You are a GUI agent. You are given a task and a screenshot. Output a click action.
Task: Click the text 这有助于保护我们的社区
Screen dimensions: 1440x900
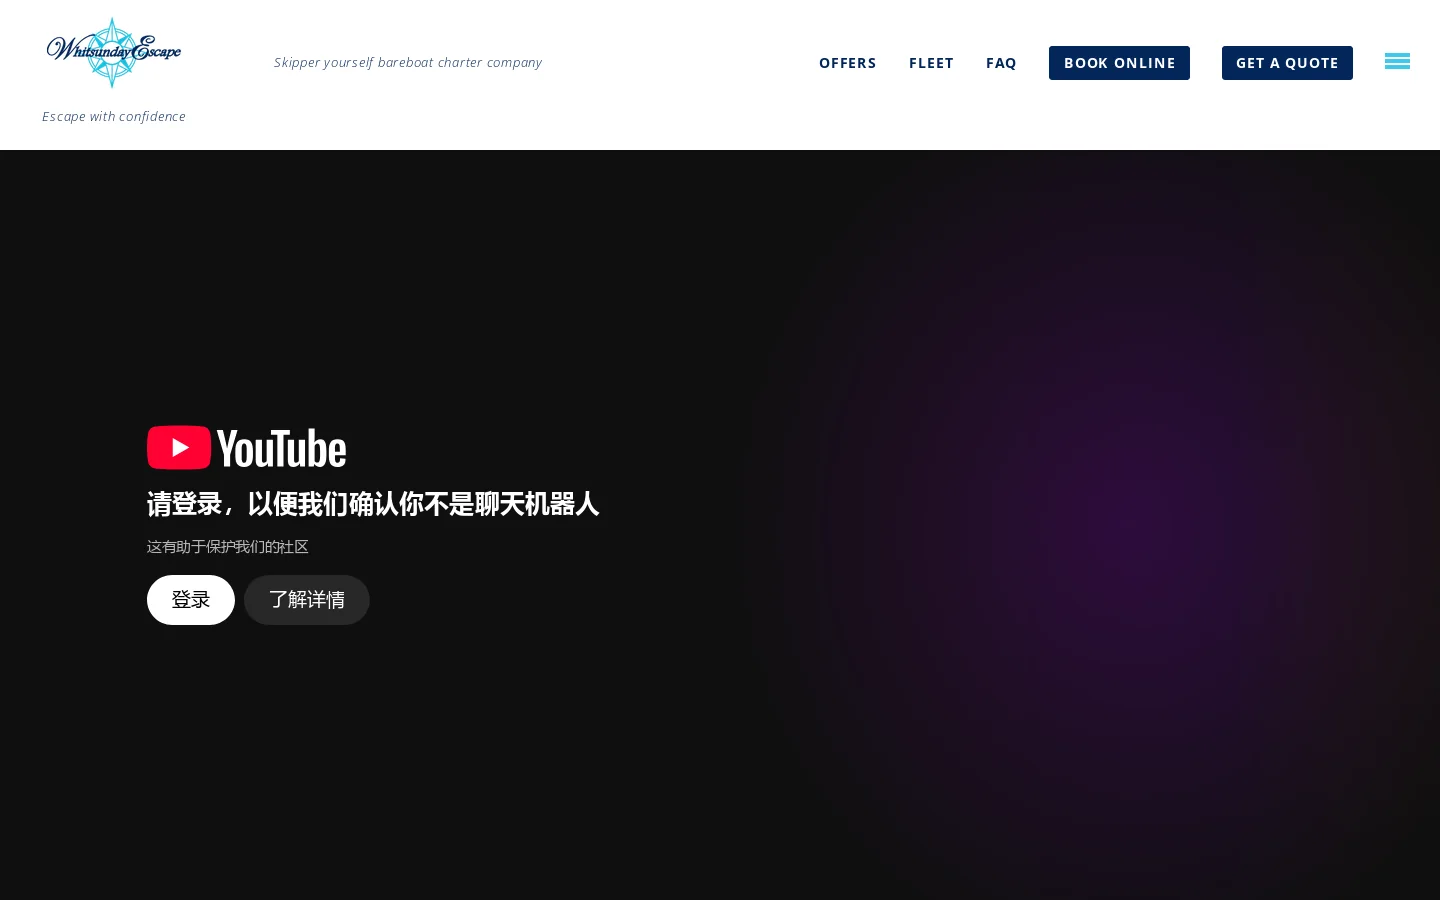(228, 547)
